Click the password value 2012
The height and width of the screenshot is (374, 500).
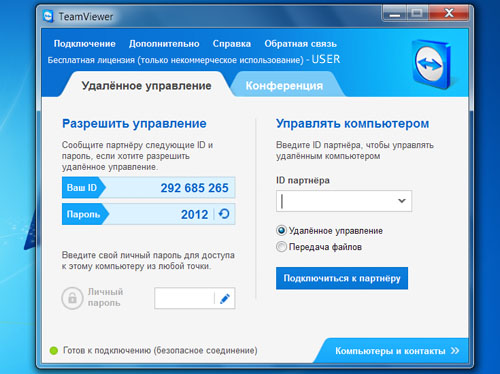pyautogui.click(x=194, y=214)
